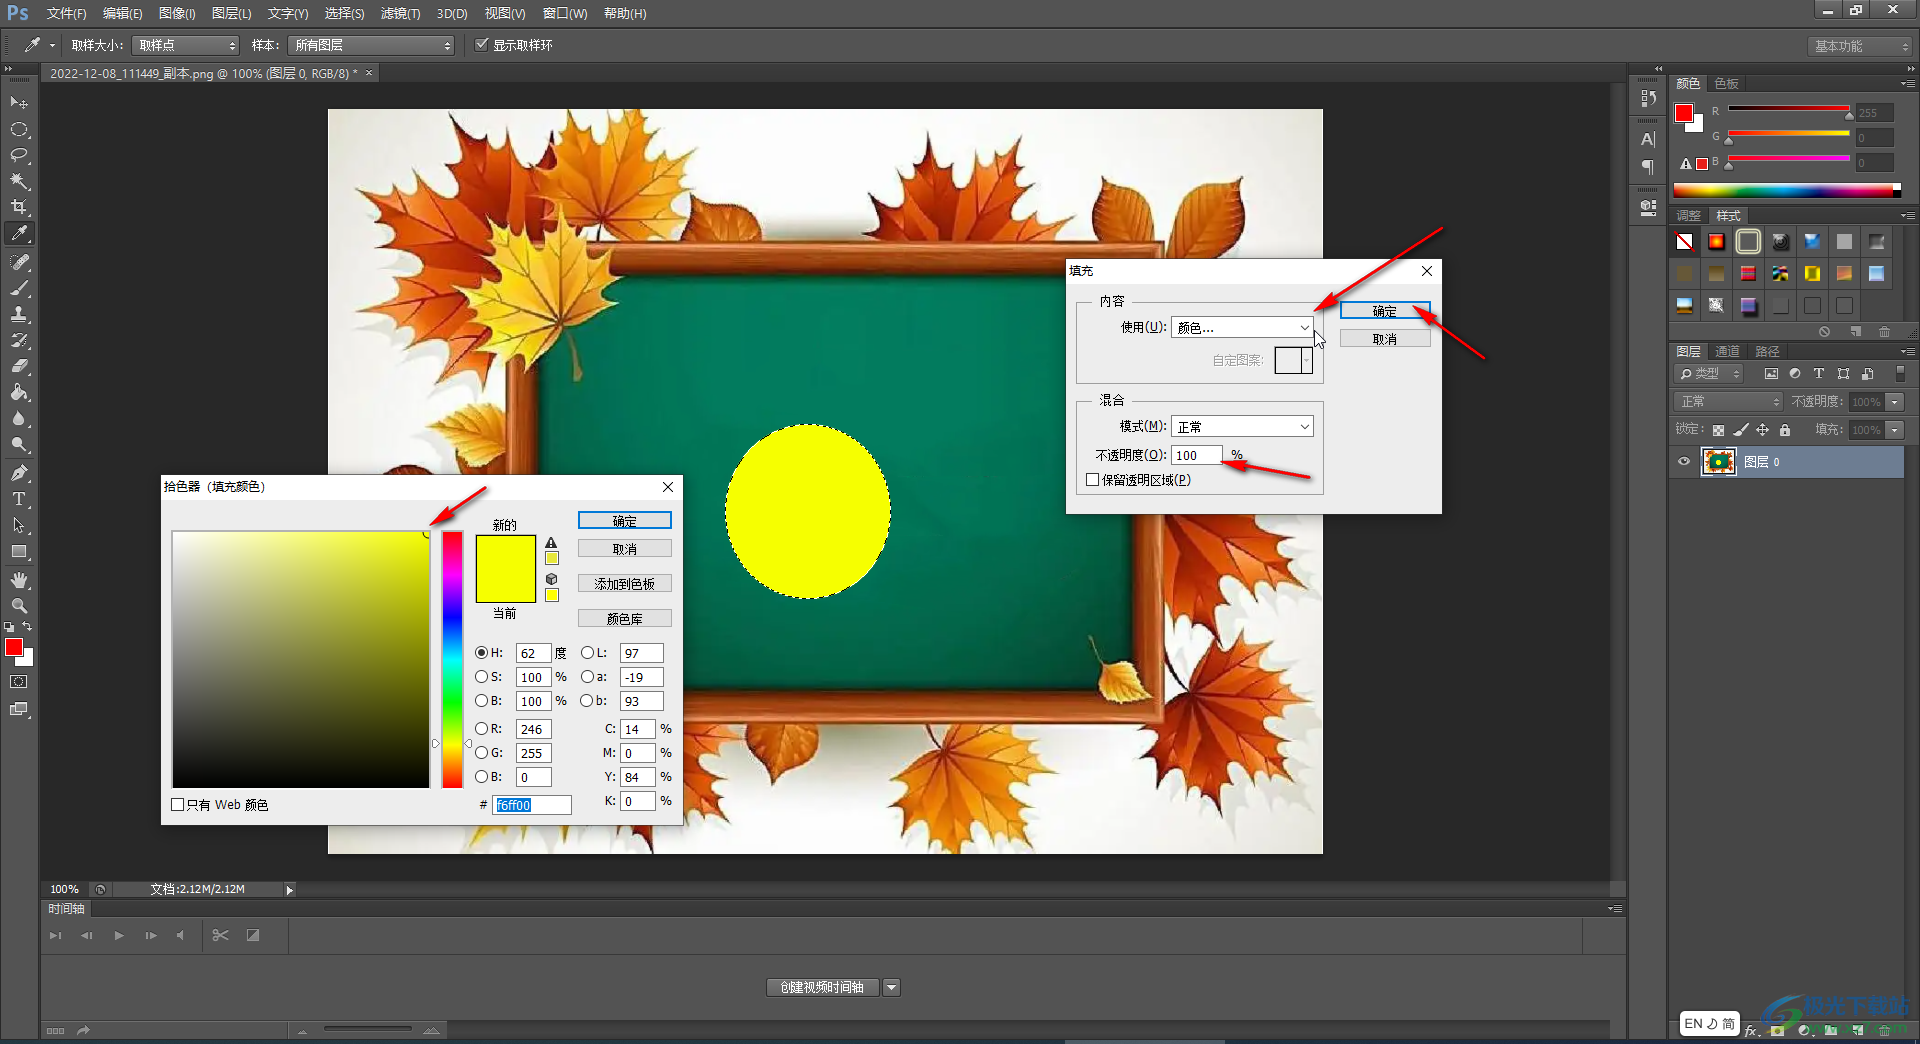The height and width of the screenshot is (1044, 1920).
Task: Select the Clone Stamp tool
Action: tap(19, 314)
